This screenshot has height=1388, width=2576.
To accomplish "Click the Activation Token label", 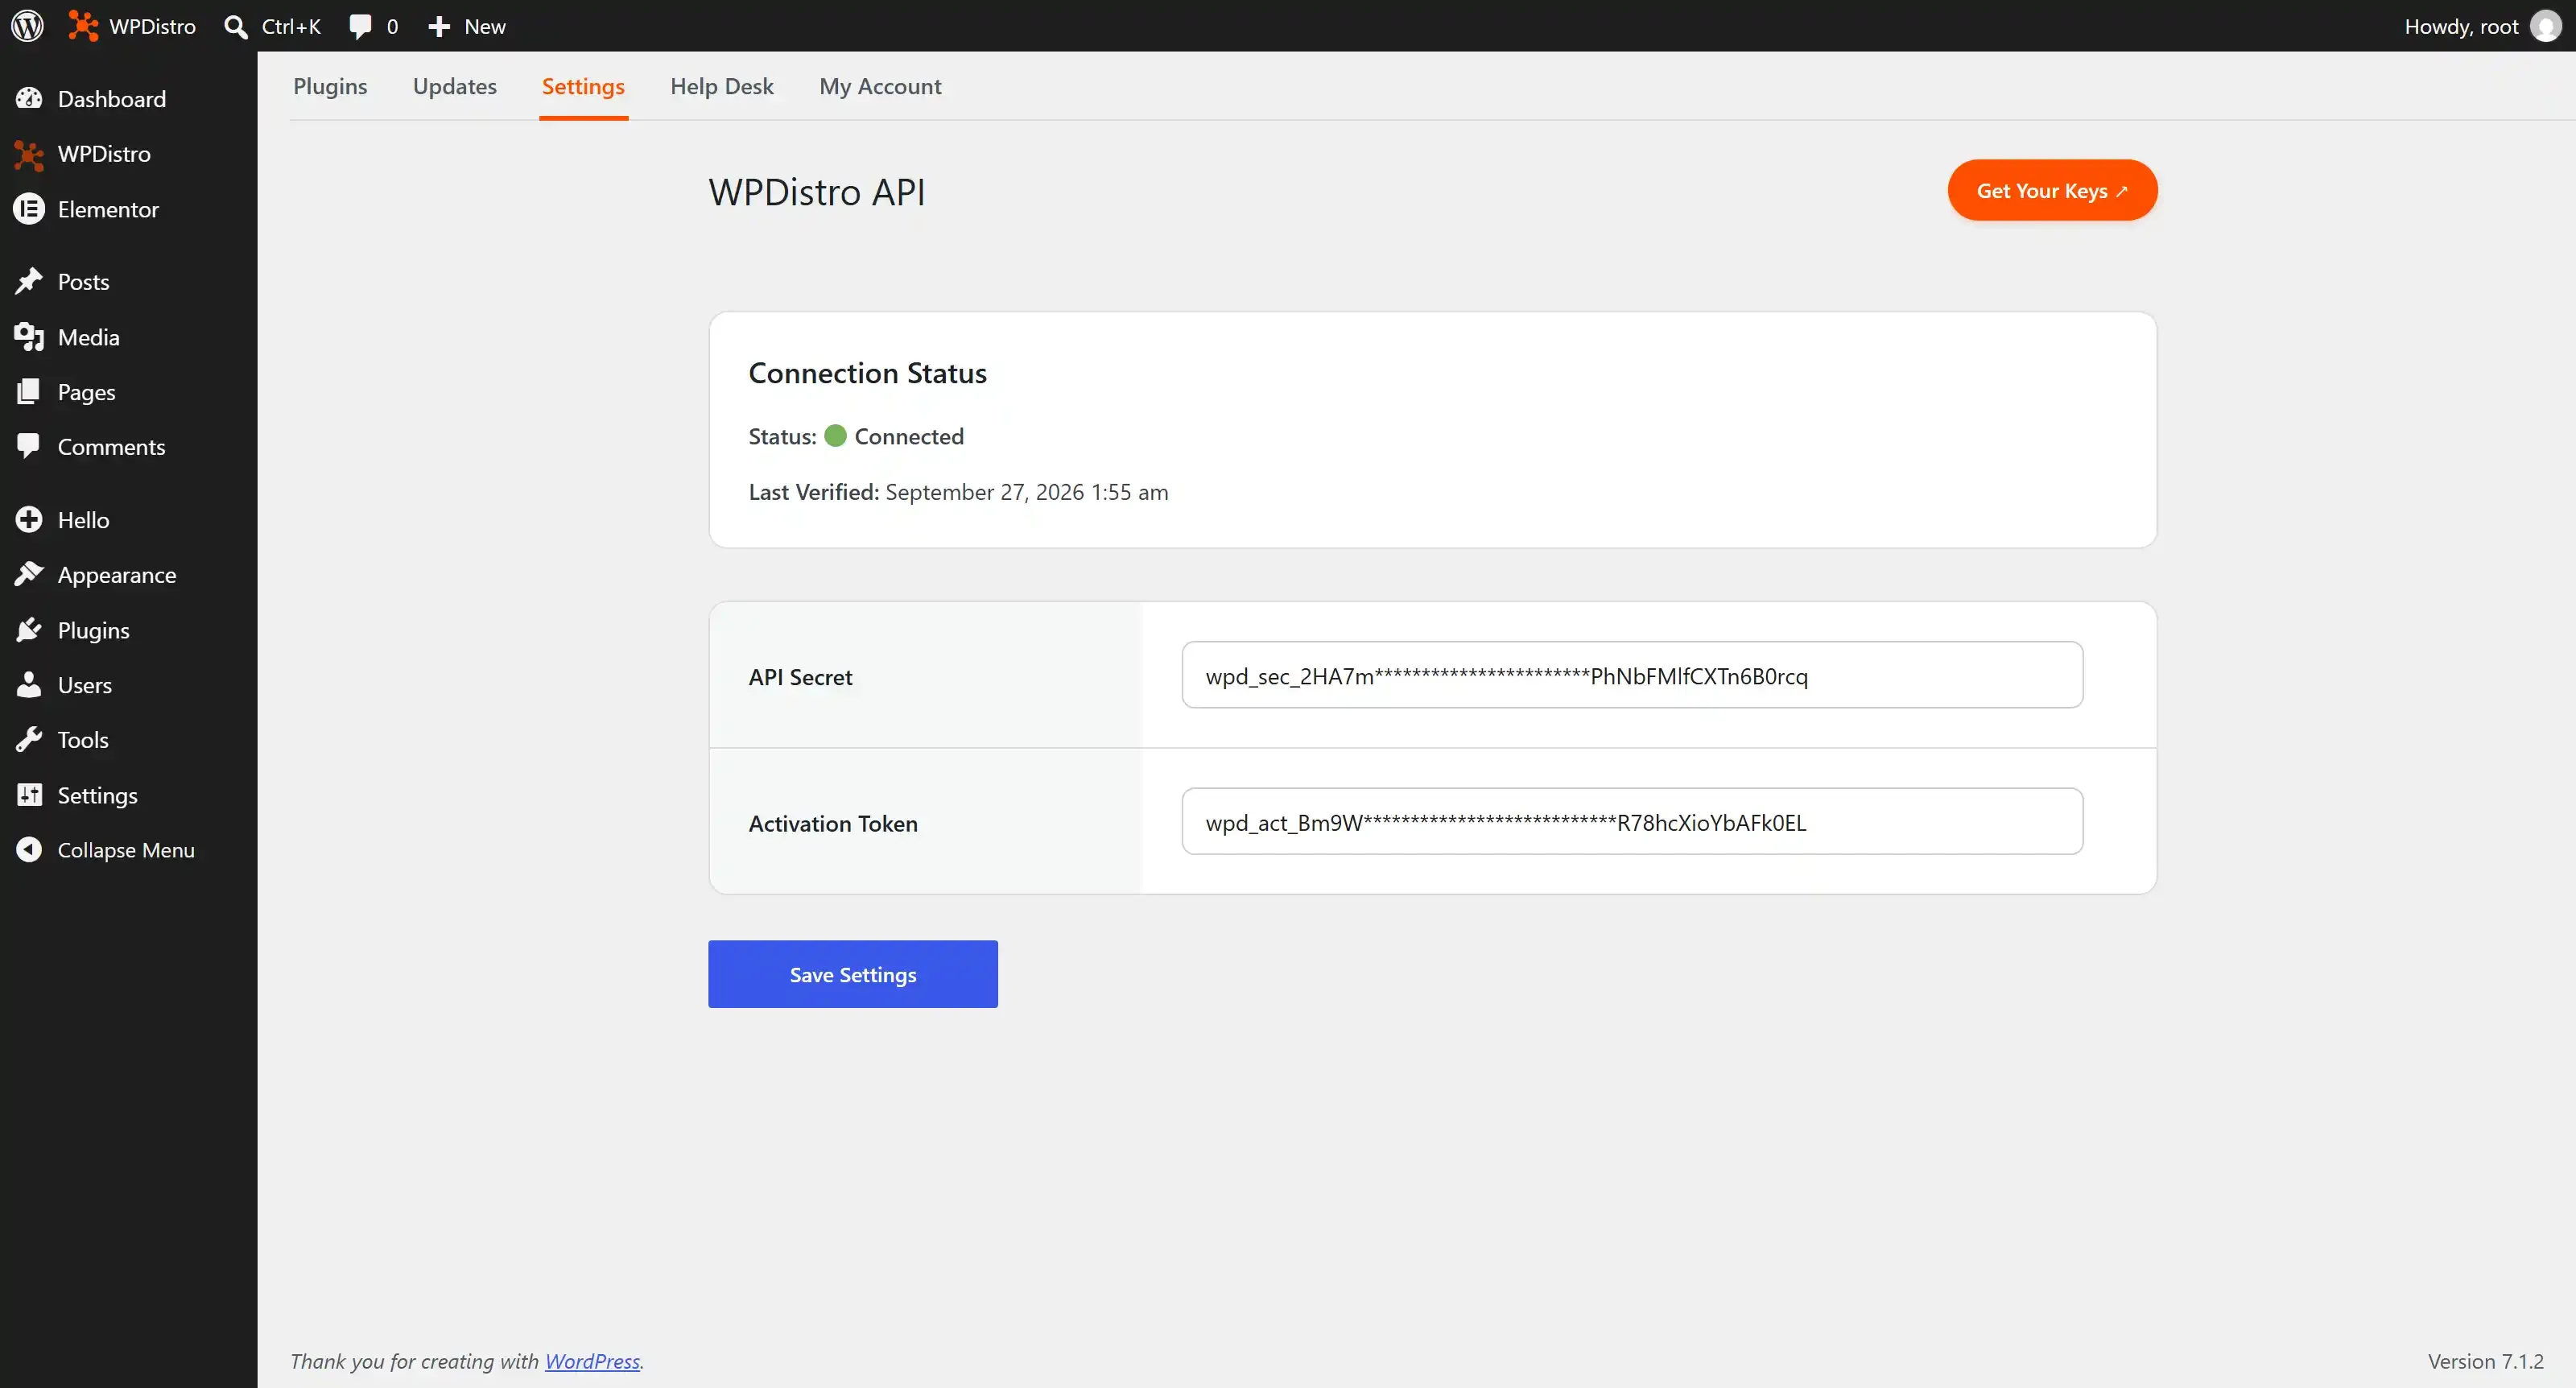I will pyautogui.click(x=833, y=823).
